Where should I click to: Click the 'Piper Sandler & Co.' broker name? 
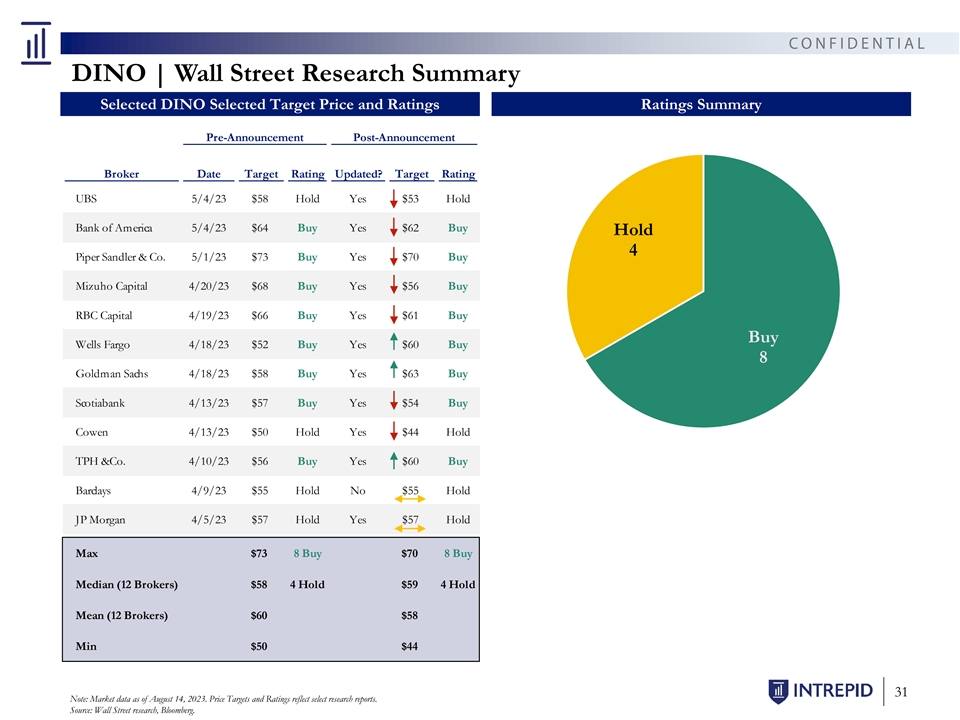(121, 257)
